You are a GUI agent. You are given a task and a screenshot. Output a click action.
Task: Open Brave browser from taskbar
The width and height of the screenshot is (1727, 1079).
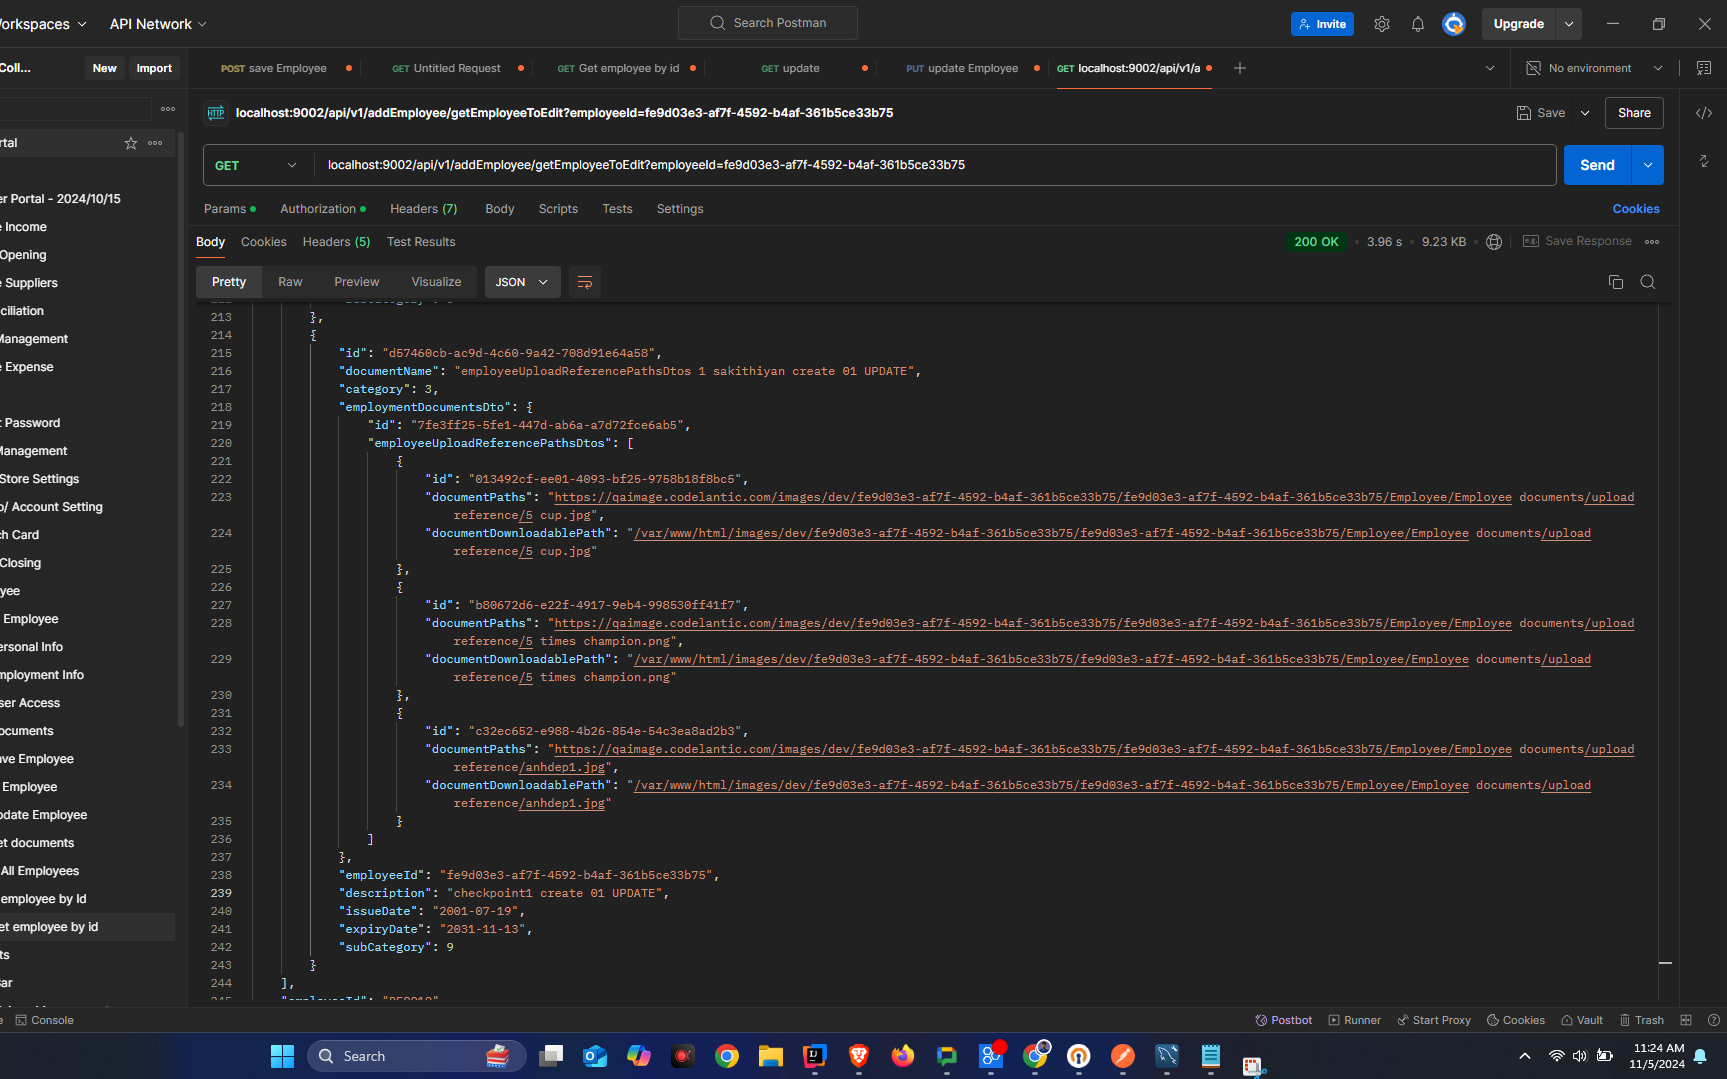[x=859, y=1056]
